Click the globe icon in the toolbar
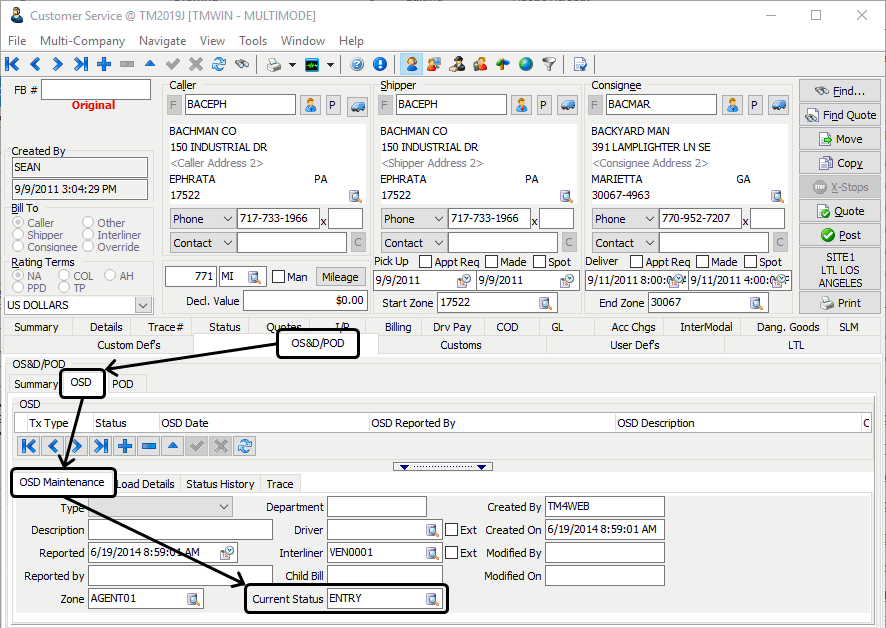 click(526, 65)
